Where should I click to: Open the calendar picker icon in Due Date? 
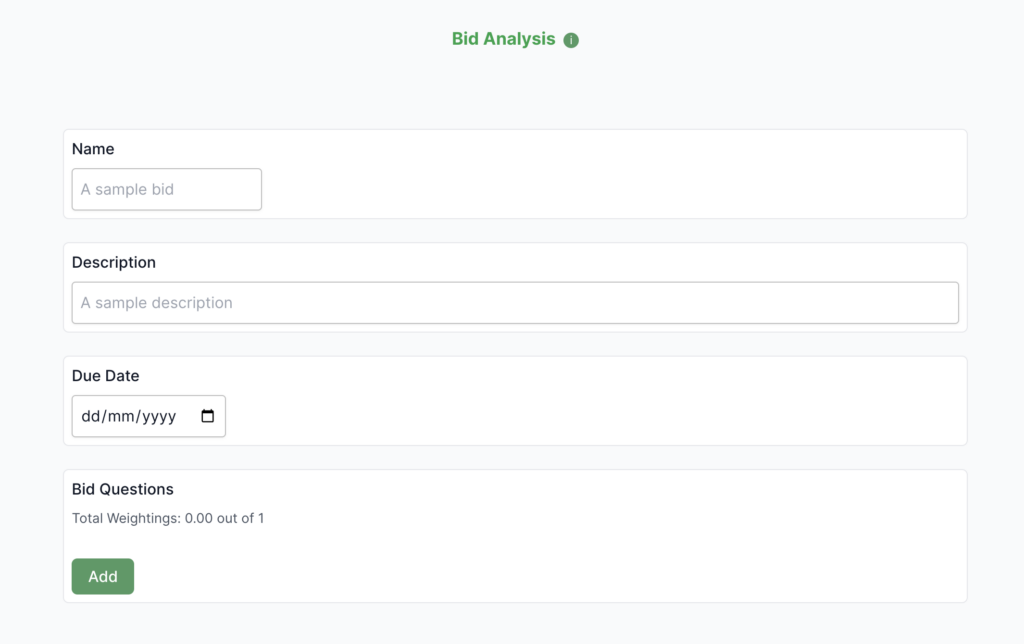click(x=208, y=416)
